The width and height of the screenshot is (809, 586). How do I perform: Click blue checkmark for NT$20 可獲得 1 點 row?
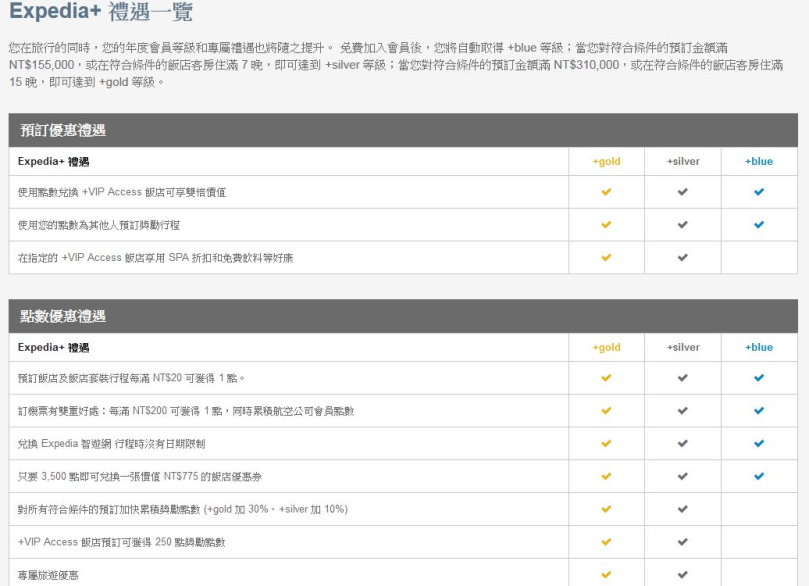point(759,378)
